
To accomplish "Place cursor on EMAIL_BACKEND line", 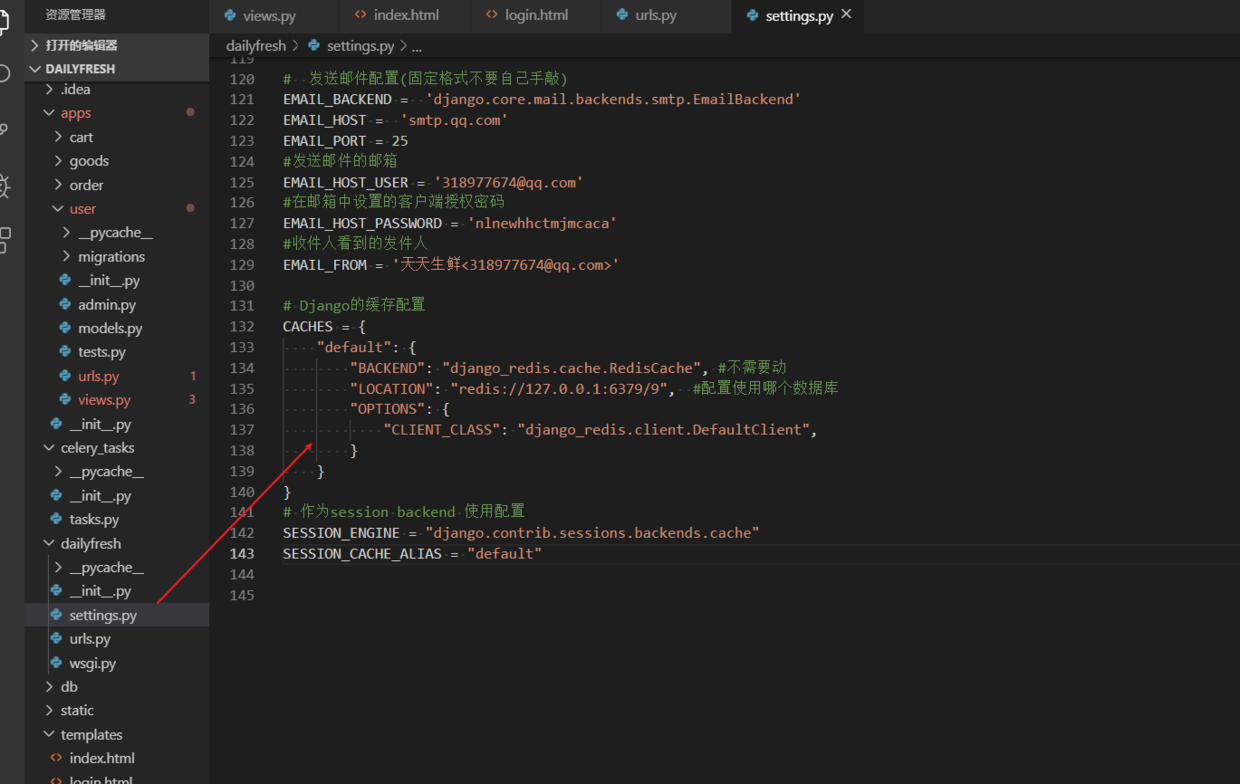I will (542, 100).
